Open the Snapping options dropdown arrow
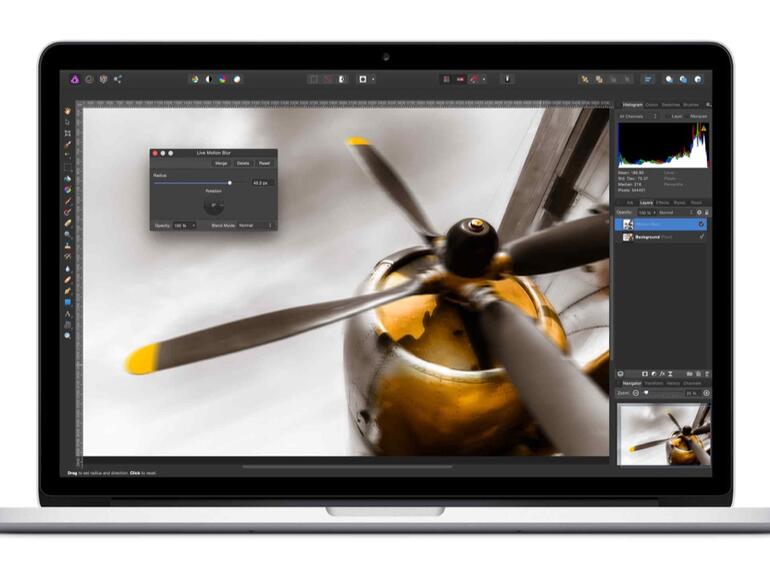The image size is (770, 578). [484, 79]
